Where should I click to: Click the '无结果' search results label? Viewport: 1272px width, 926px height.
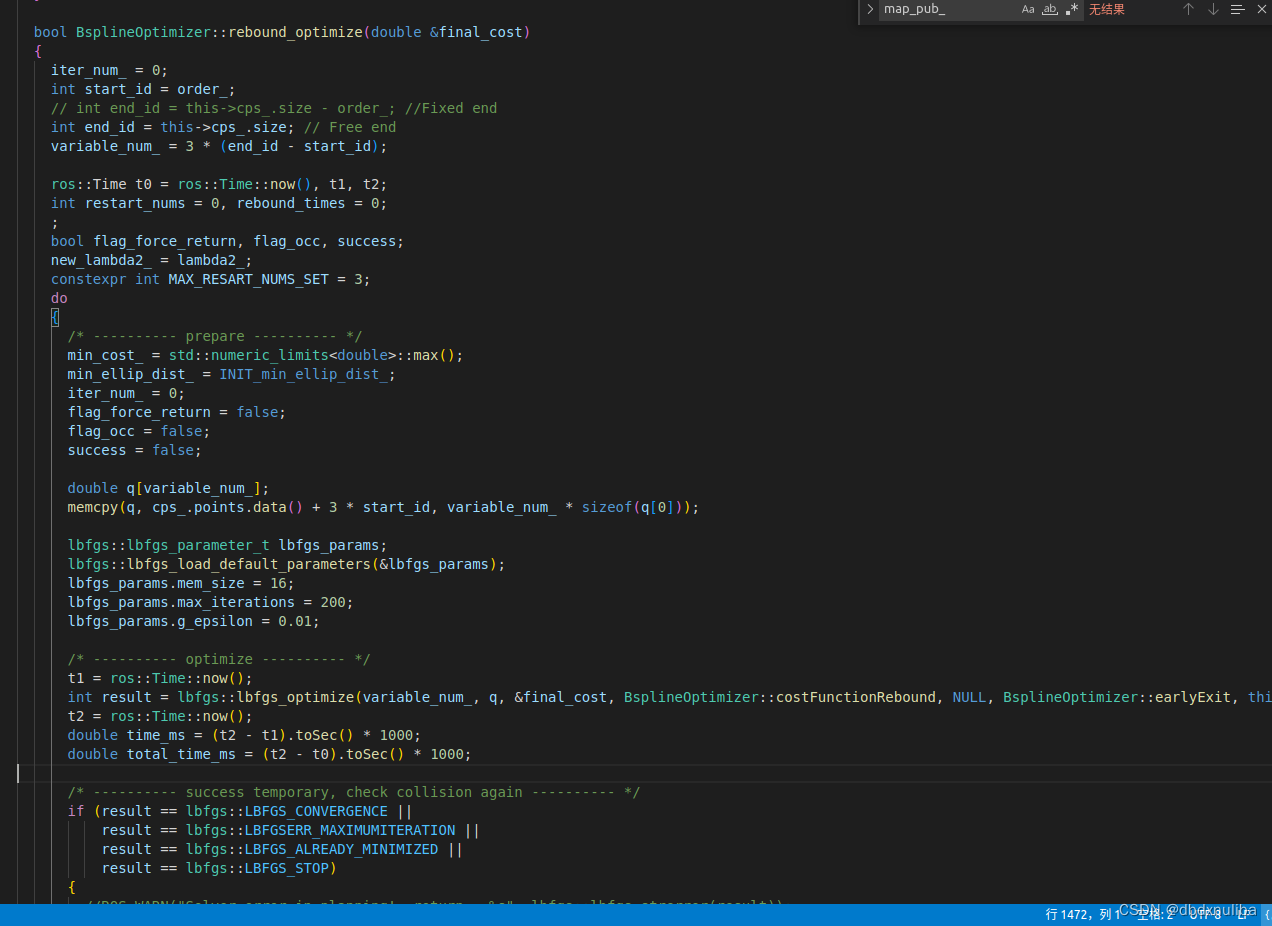coord(1105,10)
